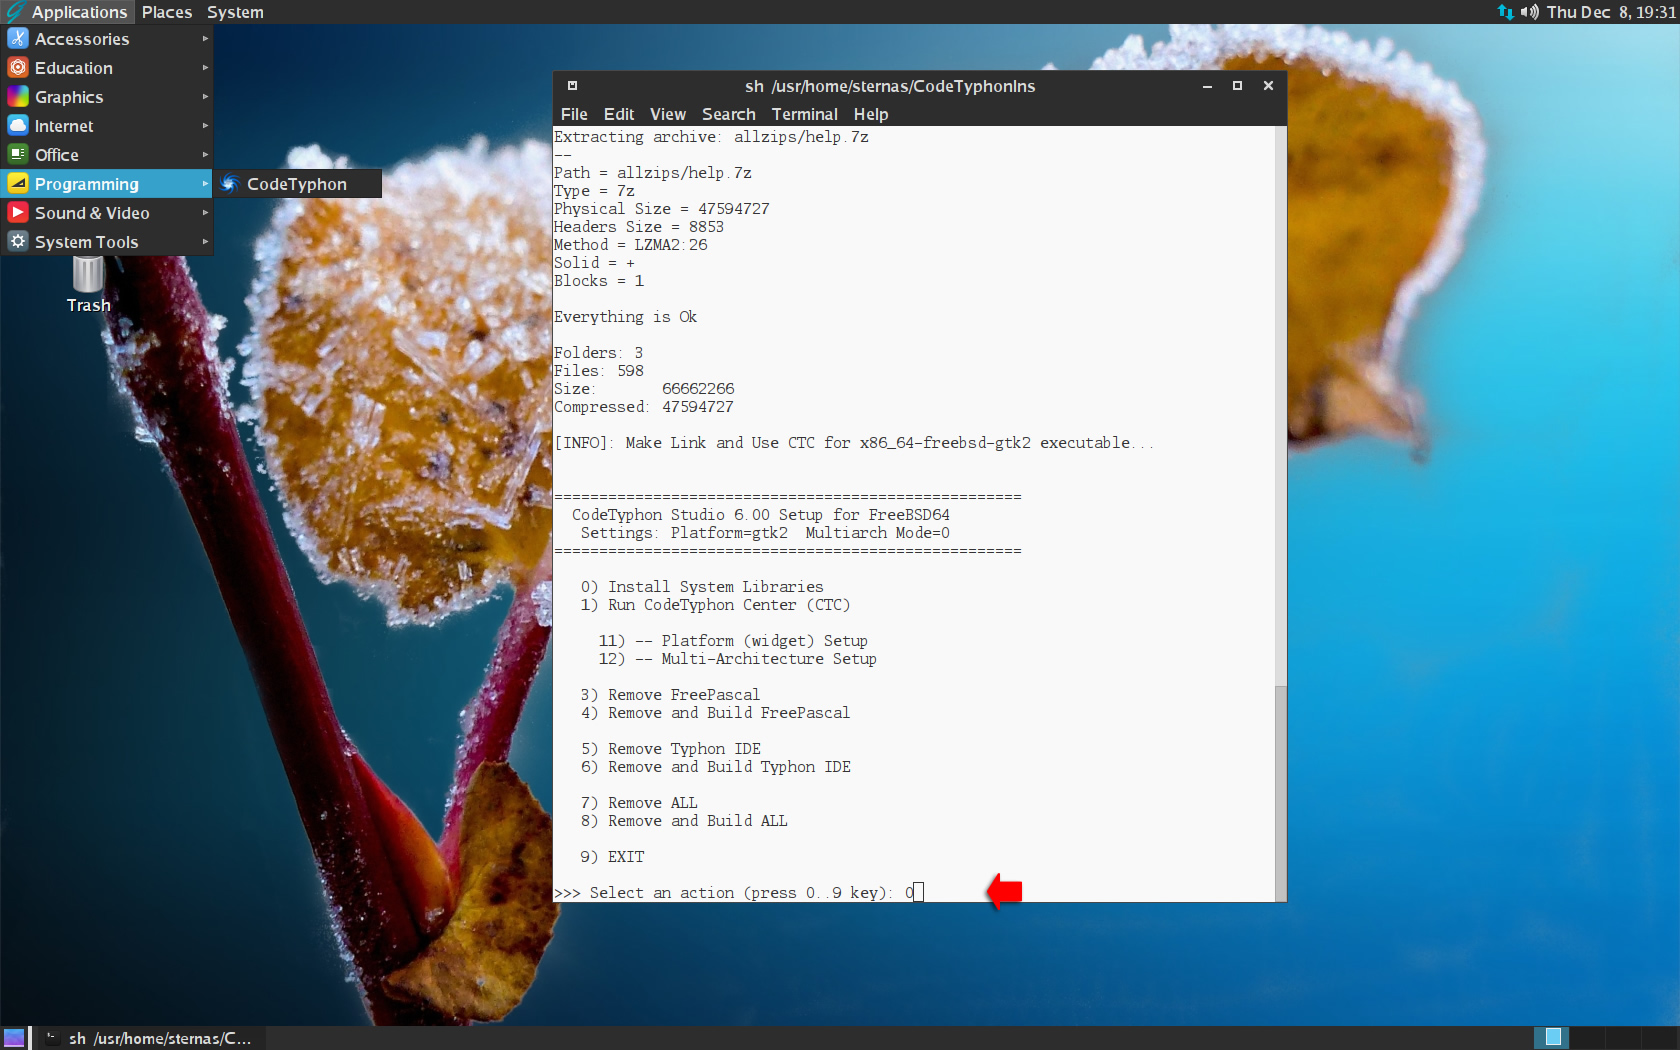1680x1050 pixels.
Task: Click the '7) Remove ALL' line
Action: pyautogui.click(x=639, y=803)
